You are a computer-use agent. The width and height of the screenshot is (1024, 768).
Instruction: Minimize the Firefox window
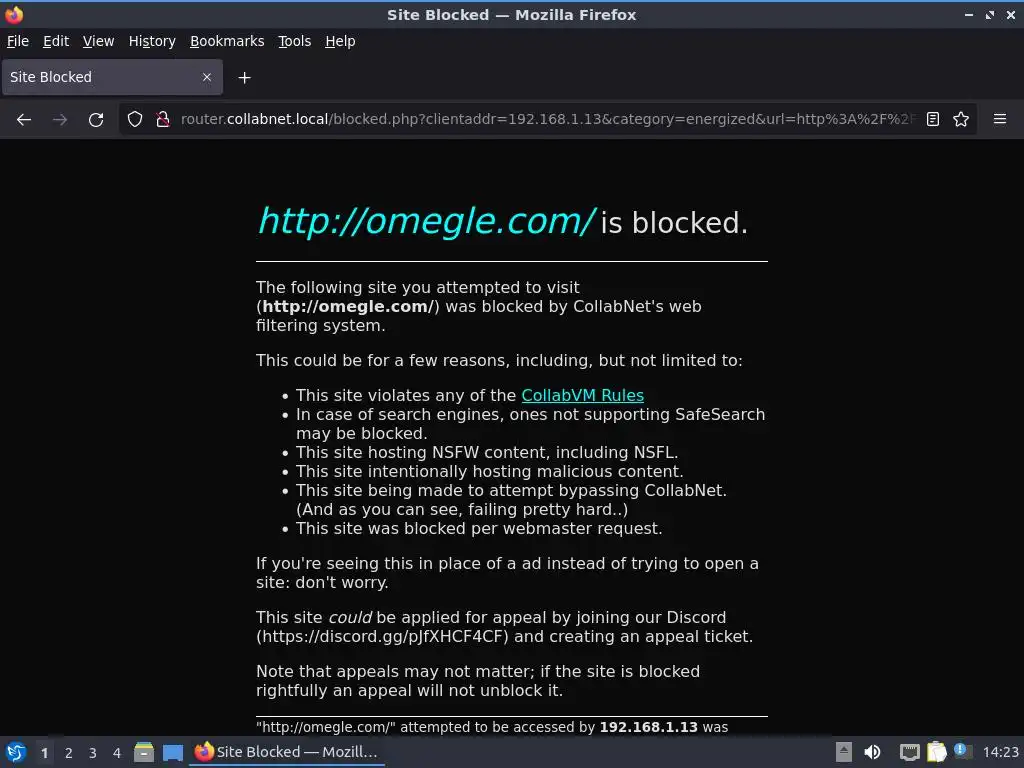[x=968, y=14]
